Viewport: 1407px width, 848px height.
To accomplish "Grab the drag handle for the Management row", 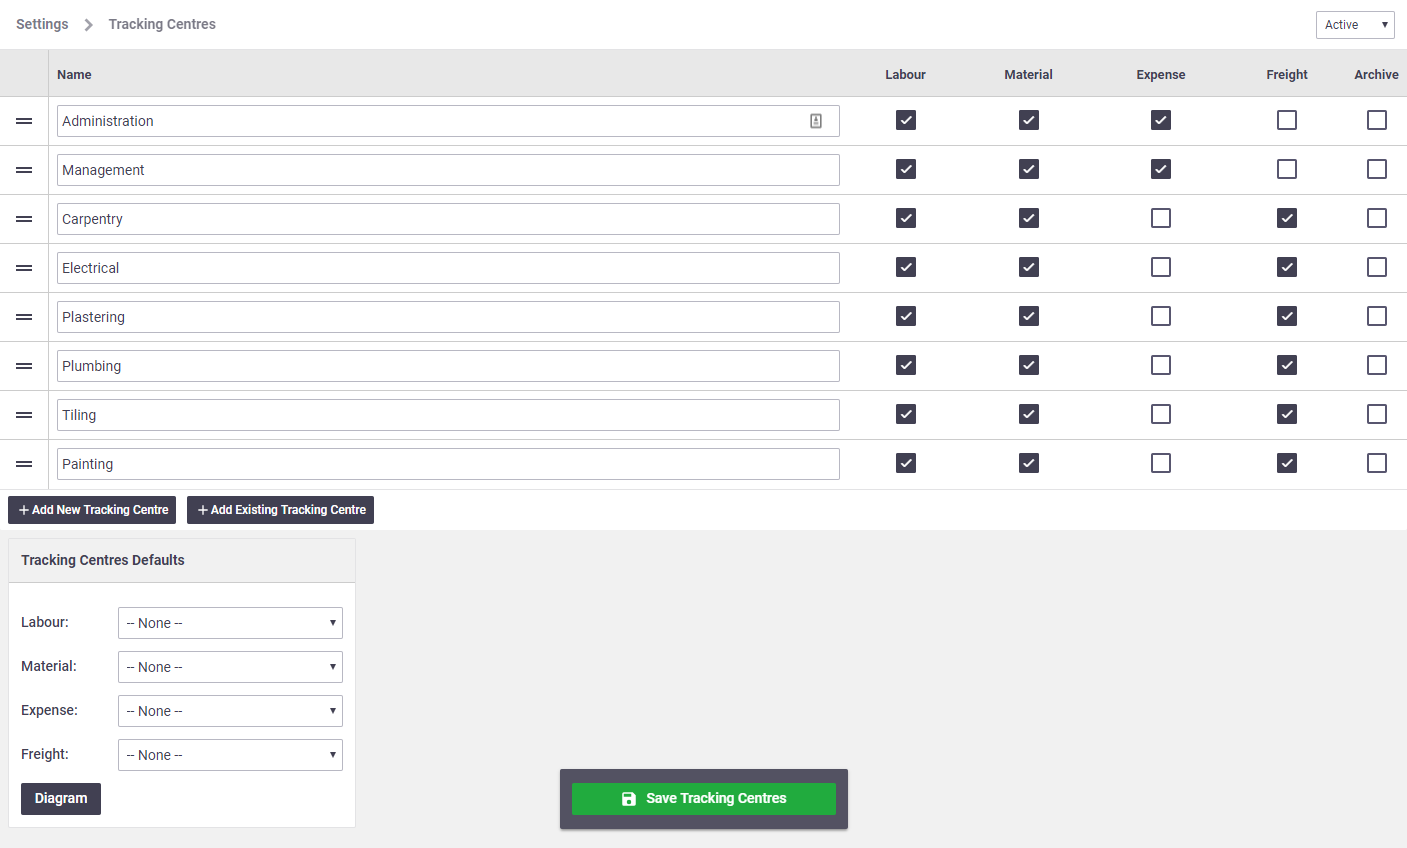I will [24, 170].
